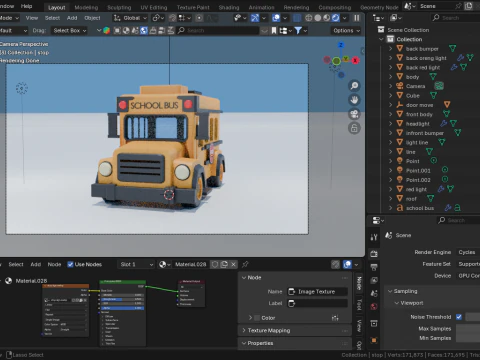Open the Output properties tab icon
This screenshot has width=480, height=360.
374,267
